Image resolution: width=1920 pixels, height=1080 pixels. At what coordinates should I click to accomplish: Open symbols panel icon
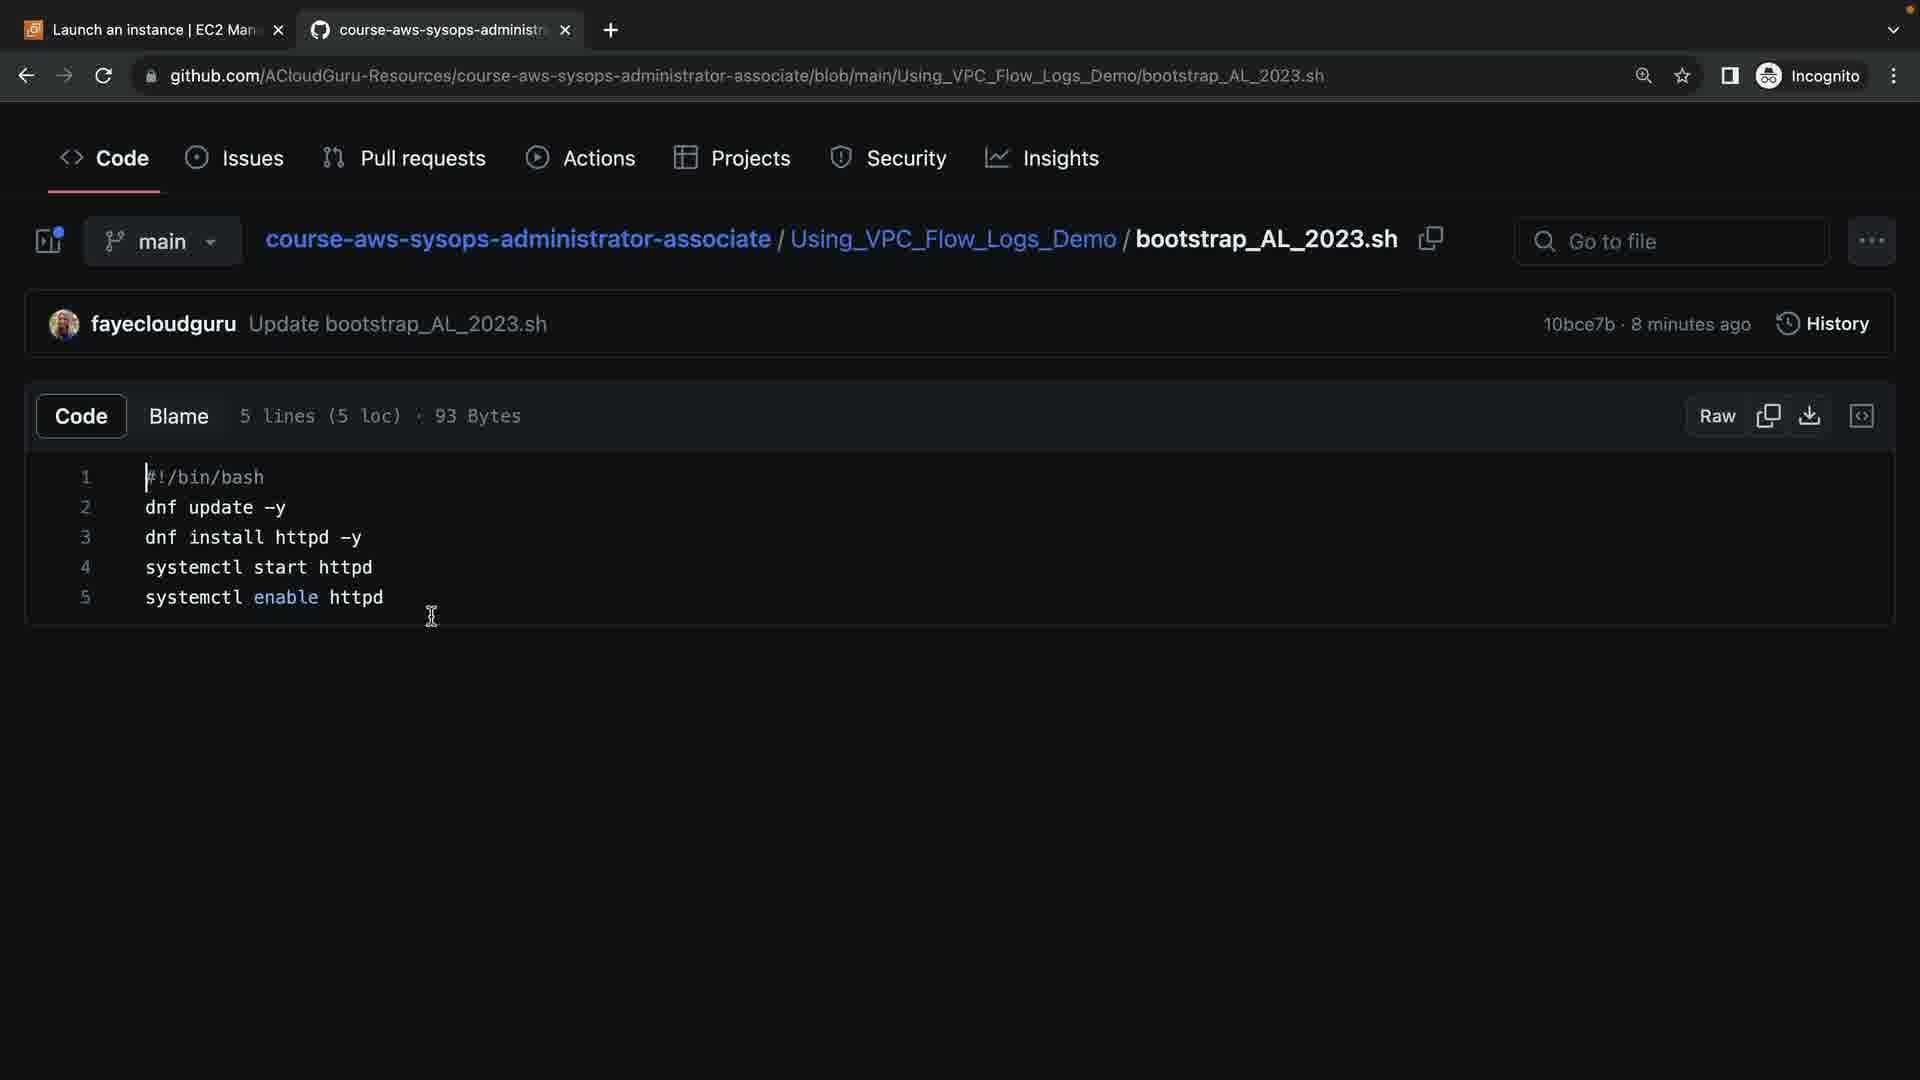pyautogui.click(x=1861, y=416)
